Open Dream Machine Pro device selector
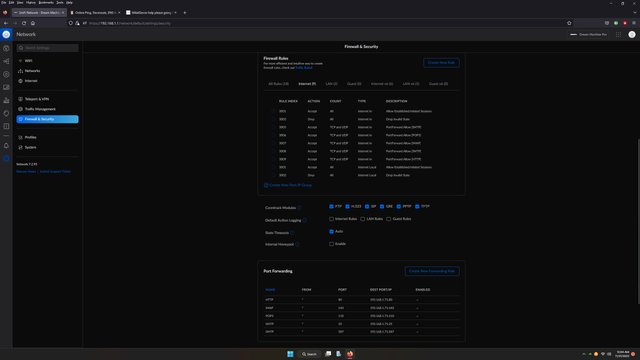The height and width of the screenshot is (360, 640). (x=588, y=35)
